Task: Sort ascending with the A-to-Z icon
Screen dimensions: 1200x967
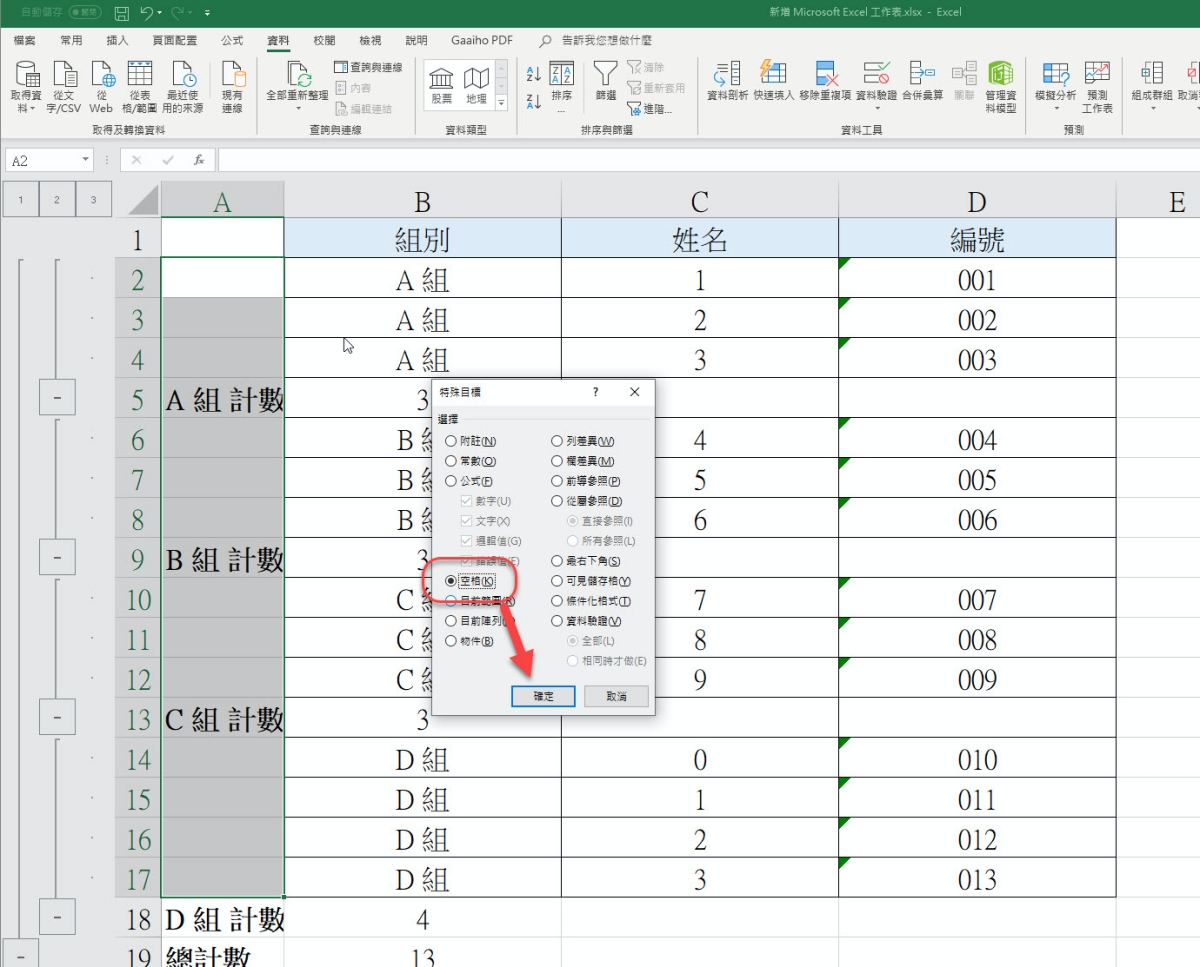Action: coord(533,75)
